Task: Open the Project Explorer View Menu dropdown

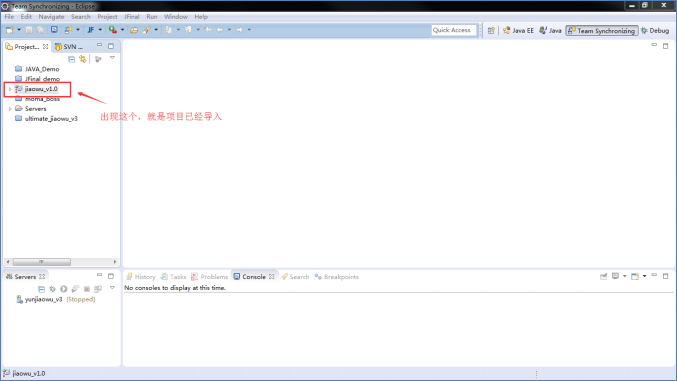Action: coord(112,58)
